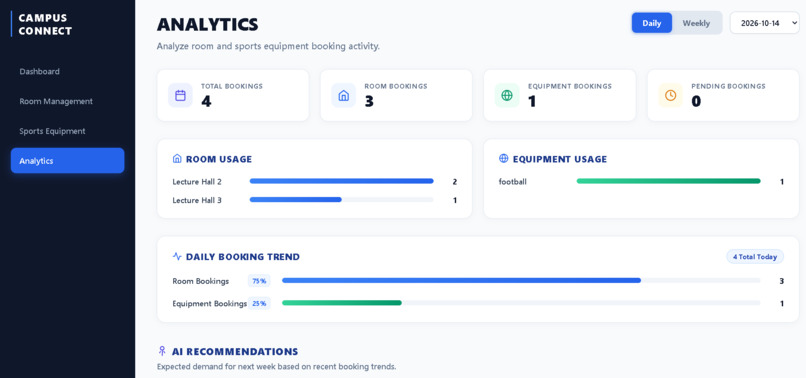
Task: Click the Lecture Hall 3 label
Action: (x=197, y=200)
